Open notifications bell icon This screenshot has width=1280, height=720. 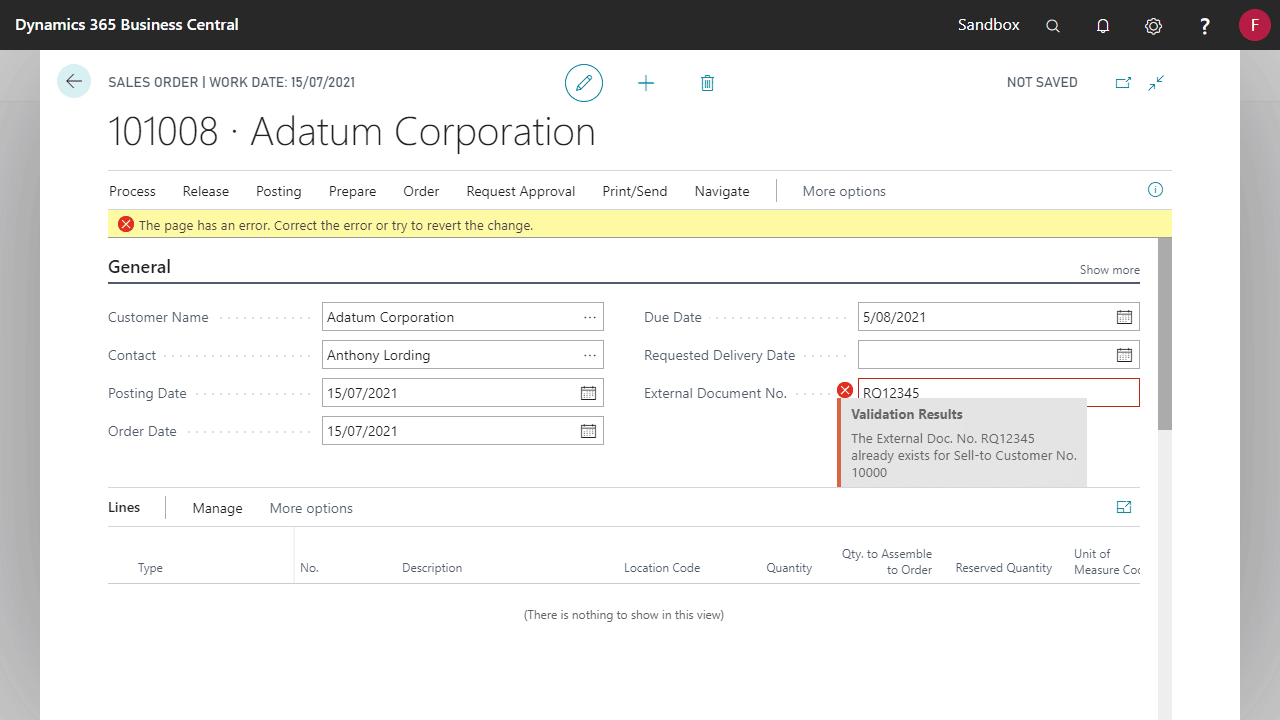[1103, 26]
